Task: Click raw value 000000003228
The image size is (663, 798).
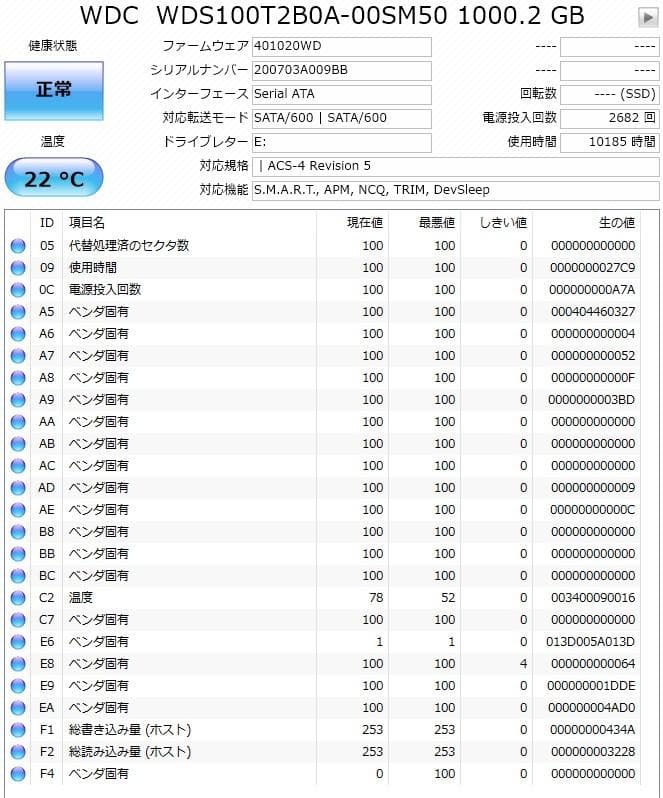Action: point(593,752)
